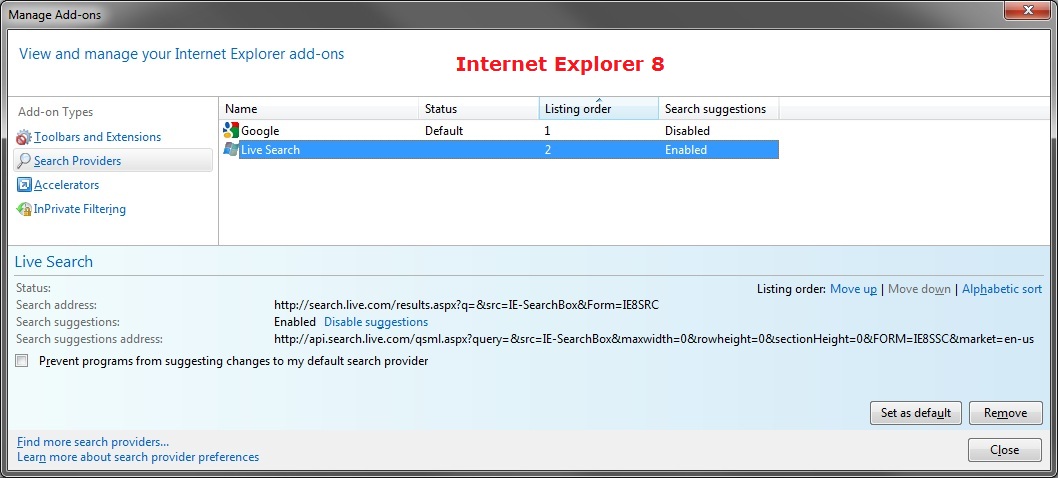
Task: Sort by Name column header
Action: [318, 109]
